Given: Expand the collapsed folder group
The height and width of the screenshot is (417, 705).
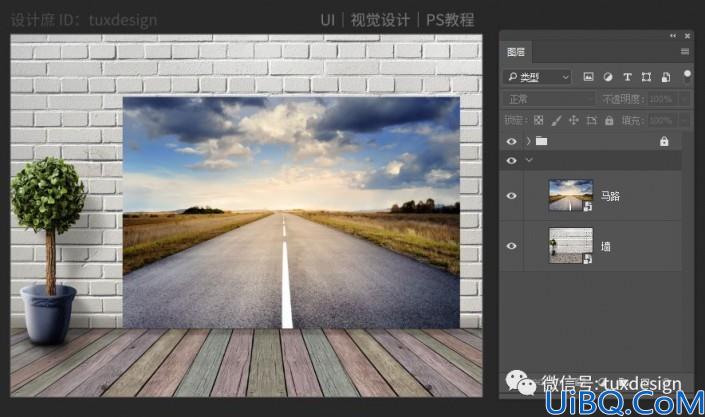Looking at the screenshot, I should (528, 141).
